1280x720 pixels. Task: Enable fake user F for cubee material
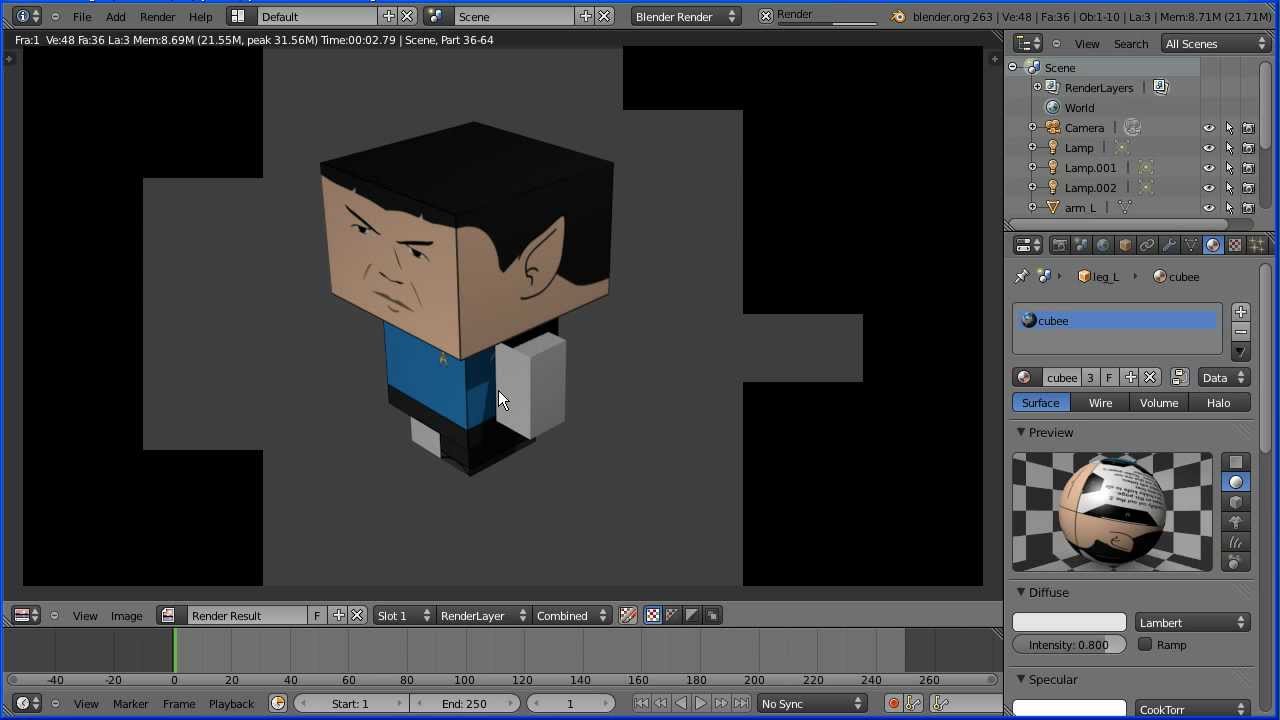tap(1109, 378)
